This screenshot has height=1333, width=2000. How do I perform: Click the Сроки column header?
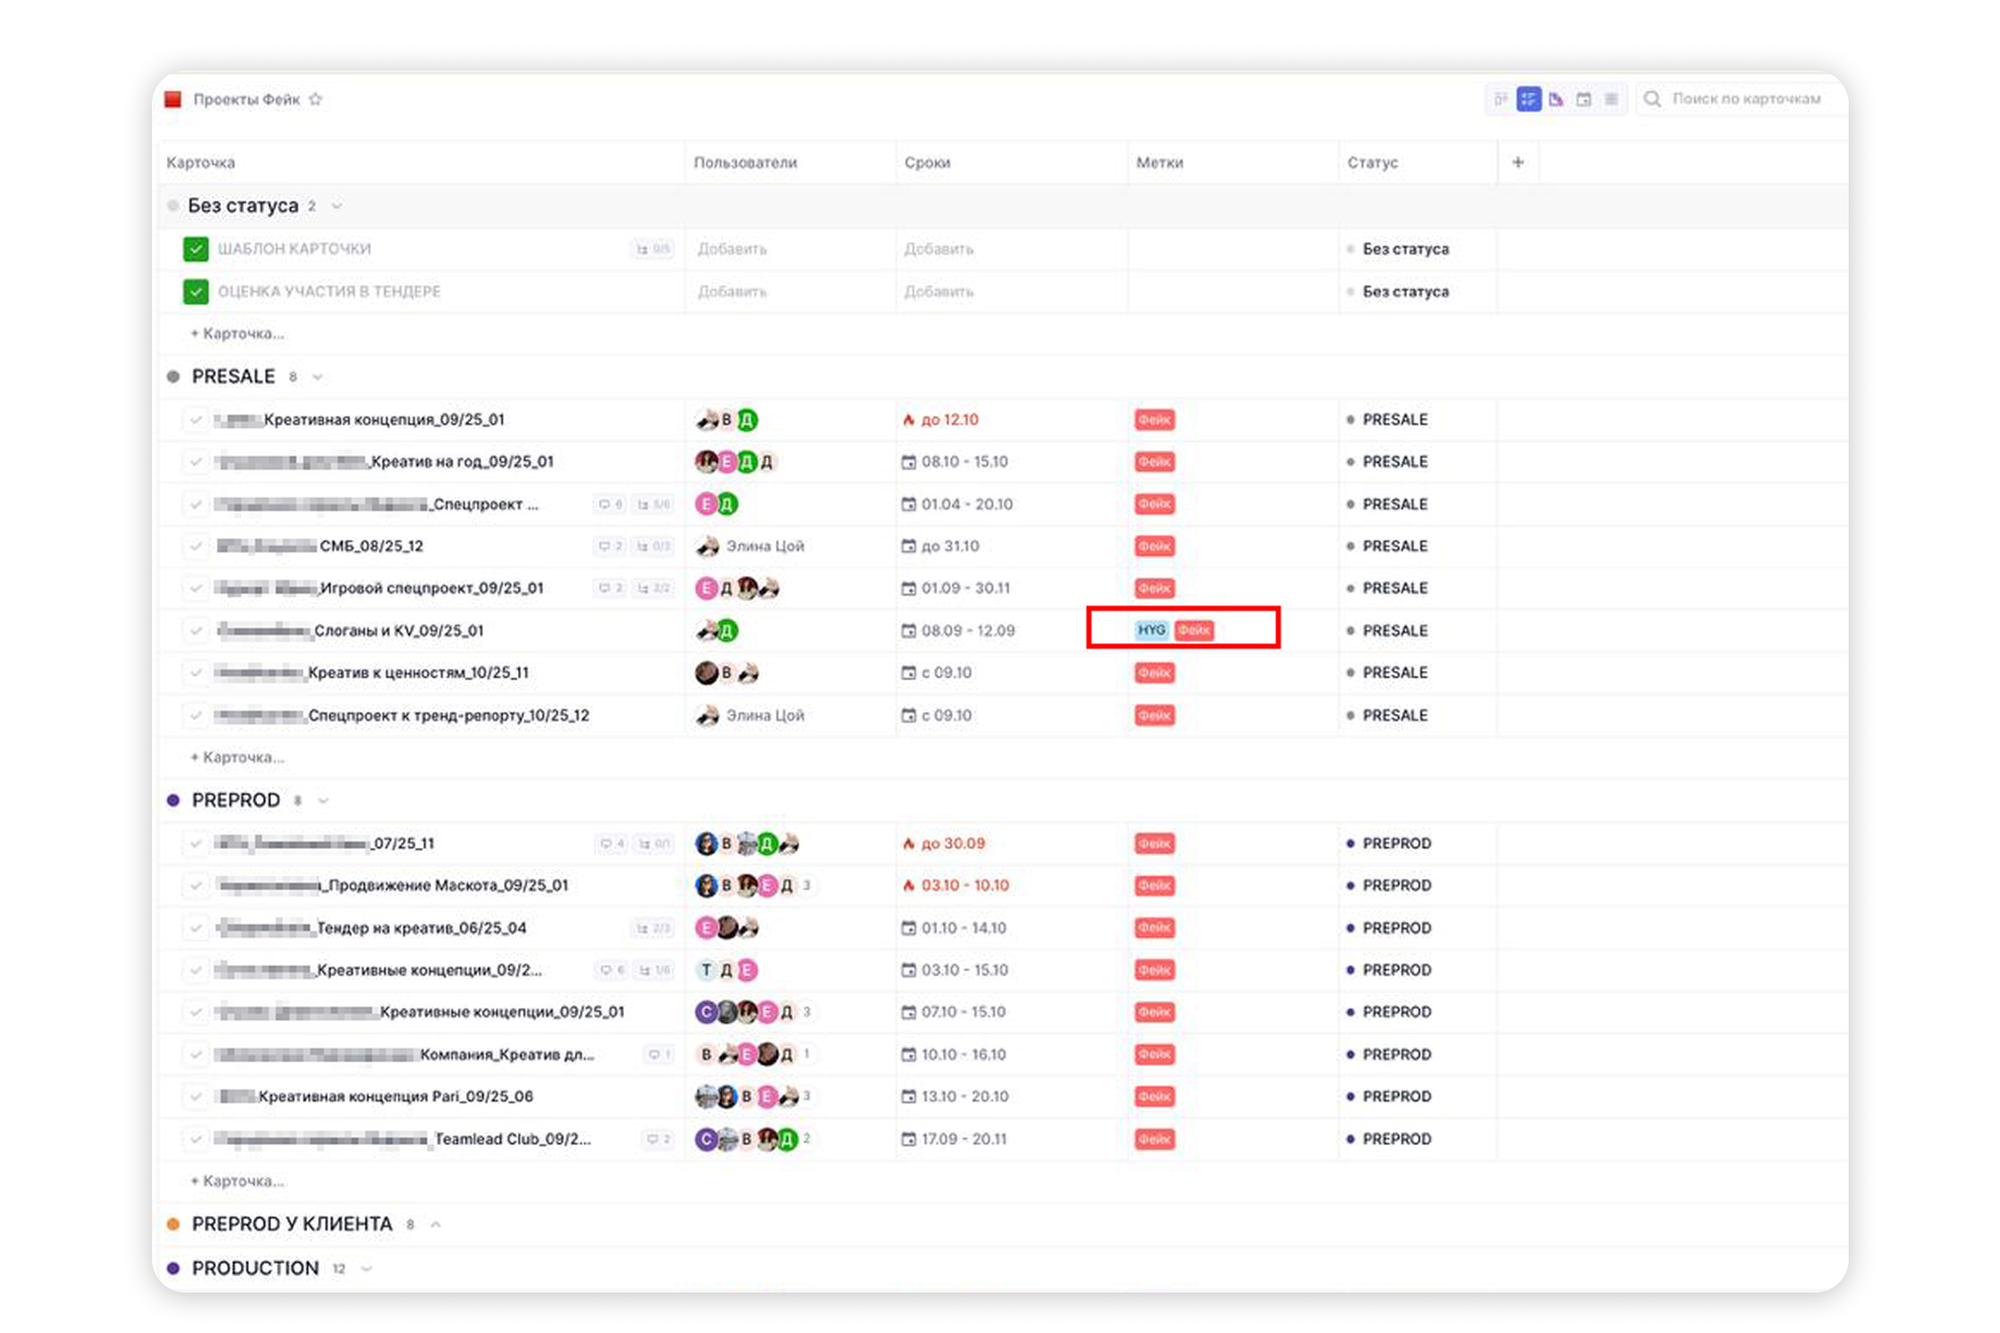click(927, 162)
